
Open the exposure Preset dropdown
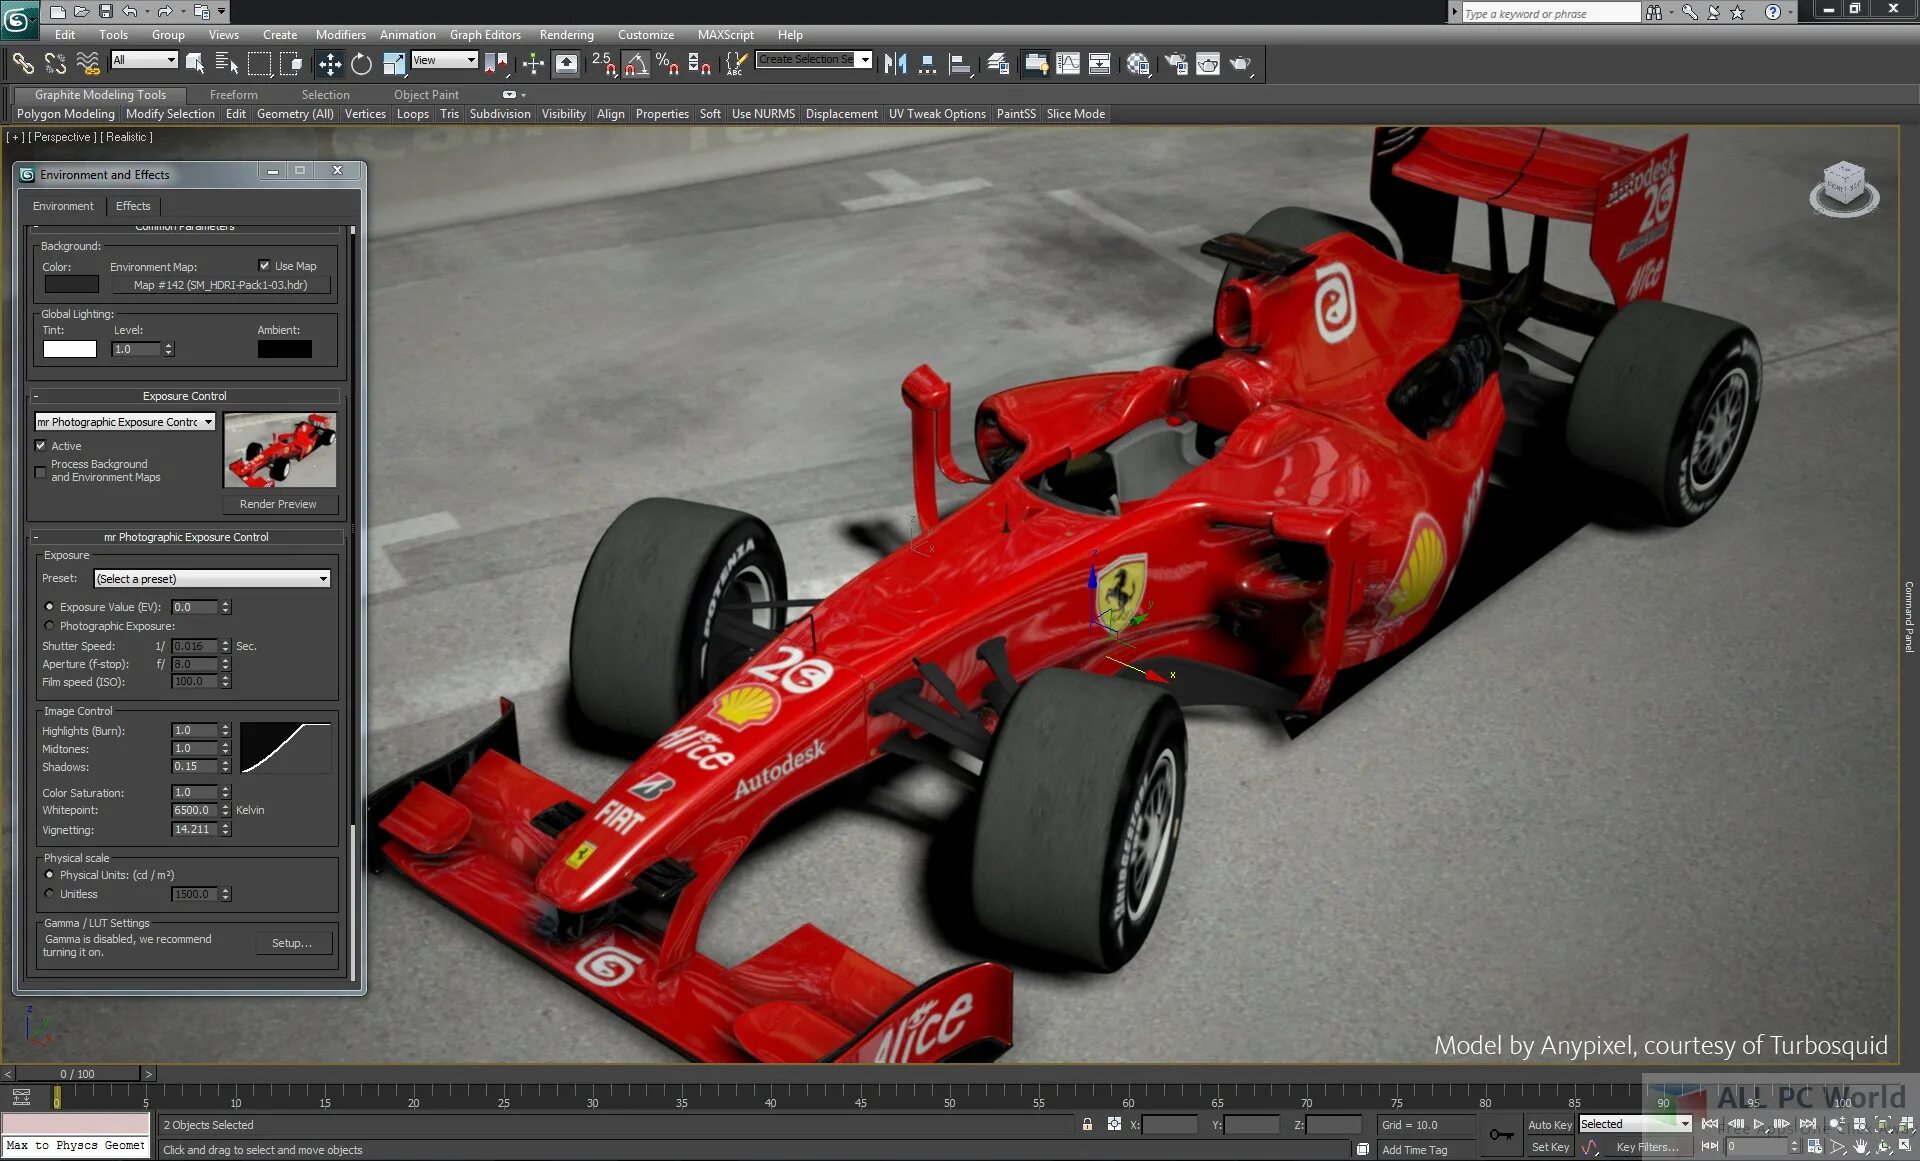click(x=322, y=579)
